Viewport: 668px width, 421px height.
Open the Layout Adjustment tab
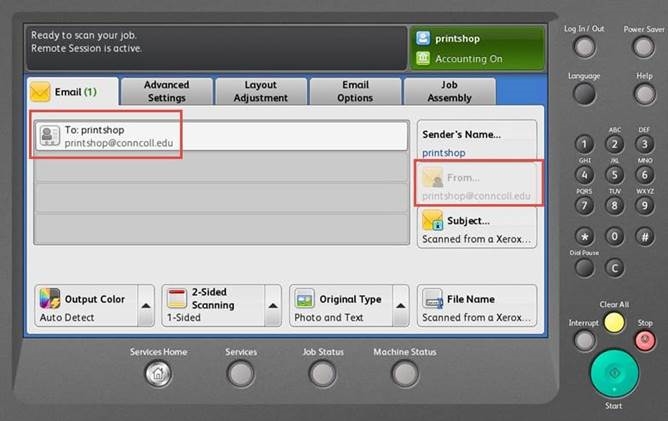[x=261, y=91]
